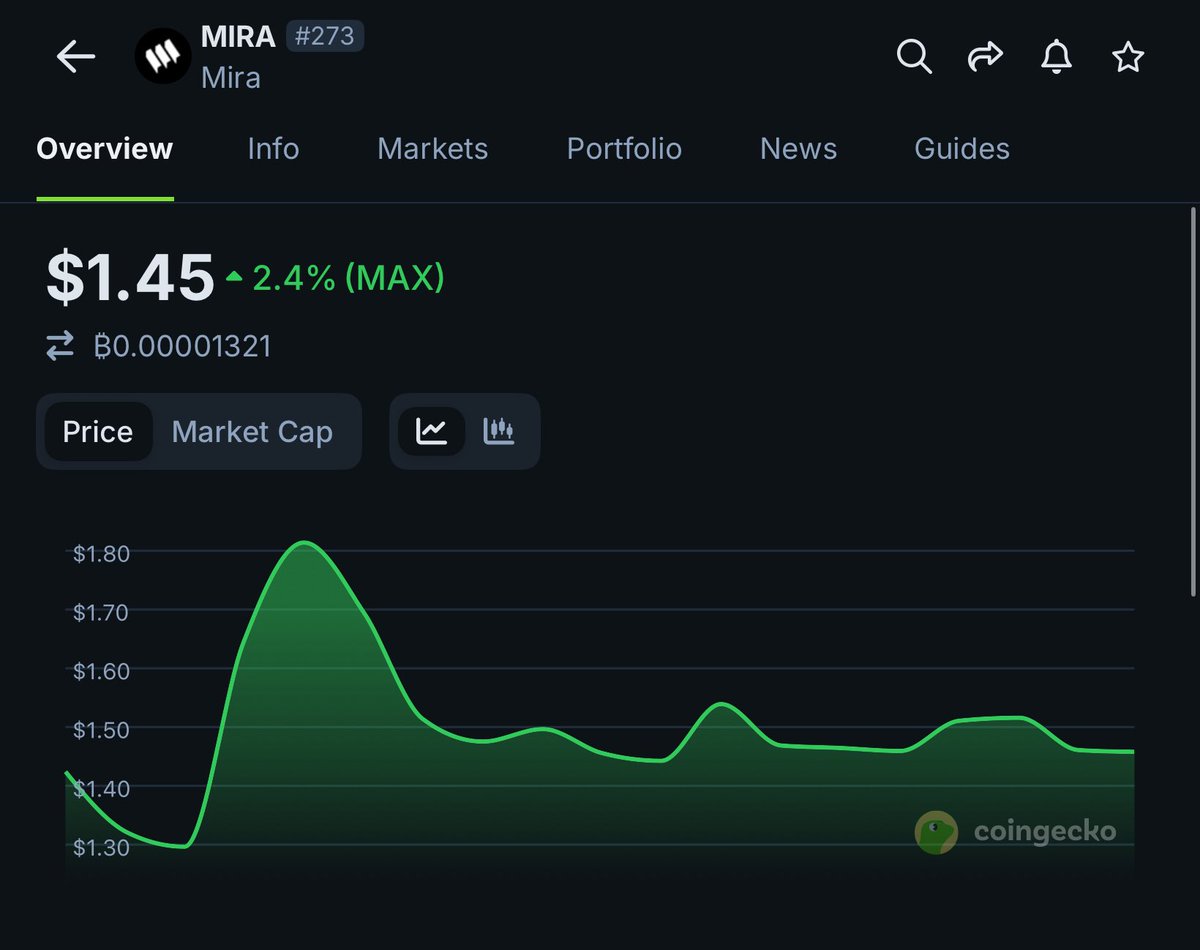Tap the $1.50 axis label

[101, 730]
